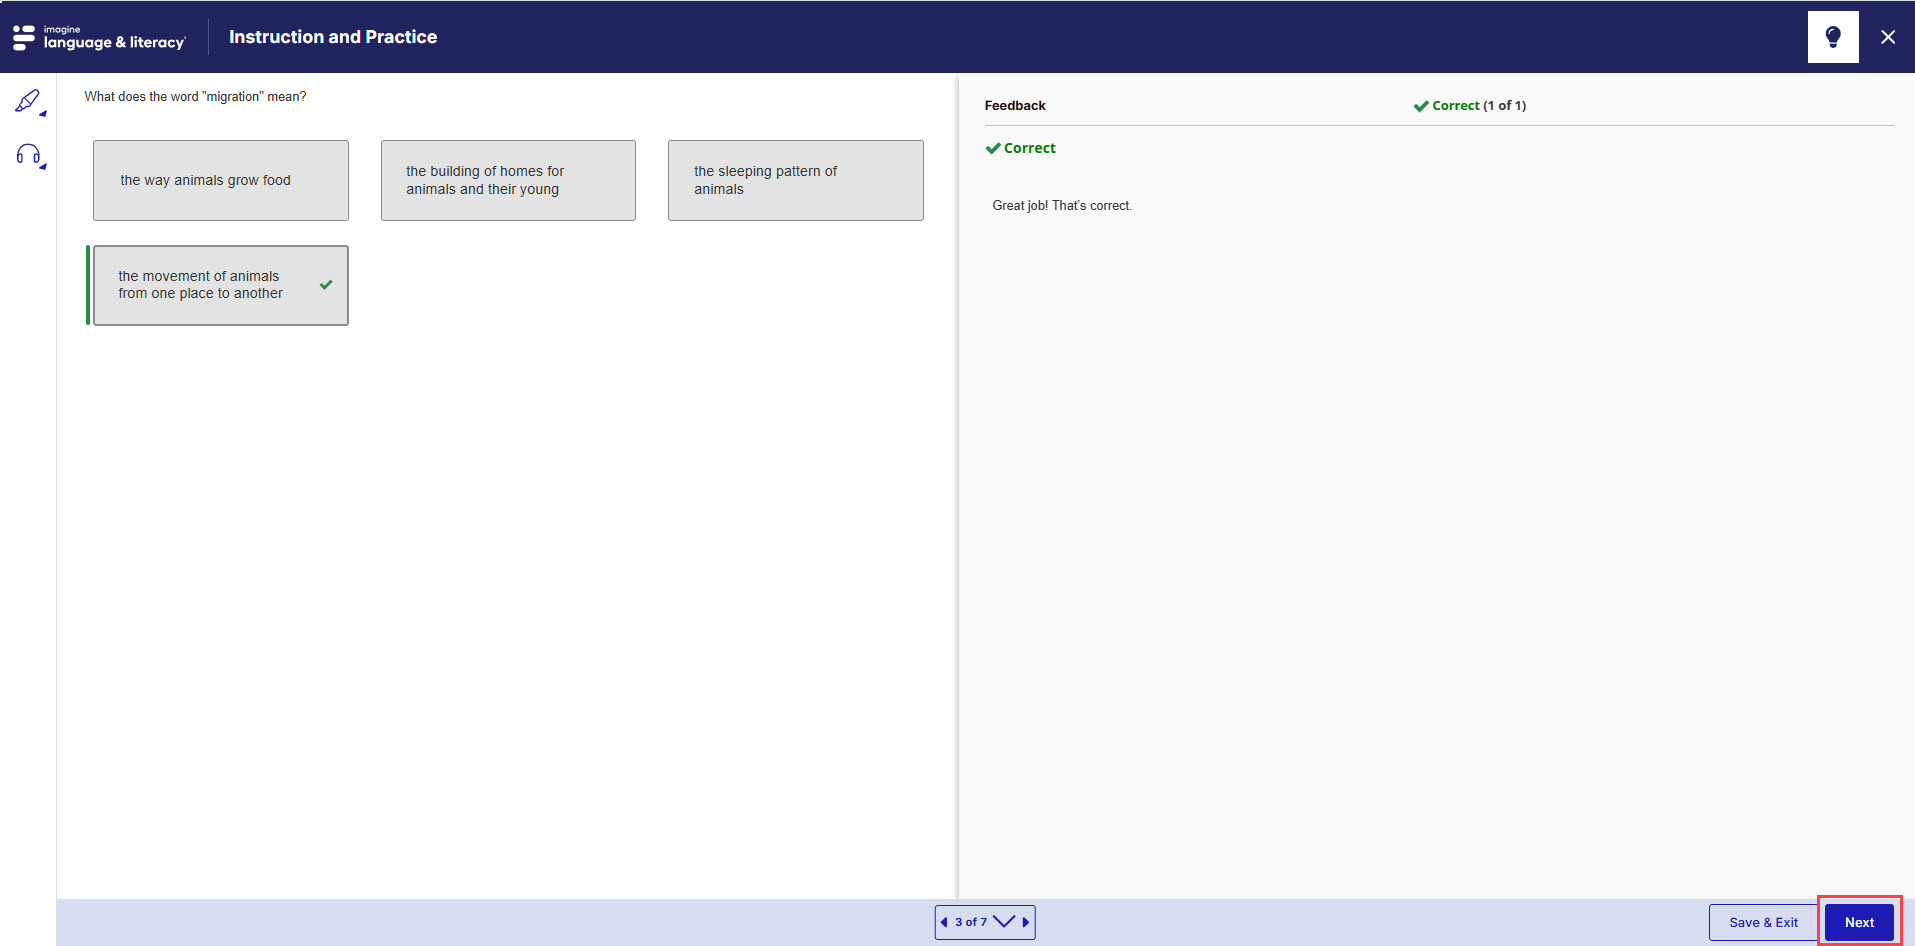Click the Correct (1 of 1) score label
Image resolution: width=1915 pixels, height=946 pixels.
click(x=1470, y=105)
